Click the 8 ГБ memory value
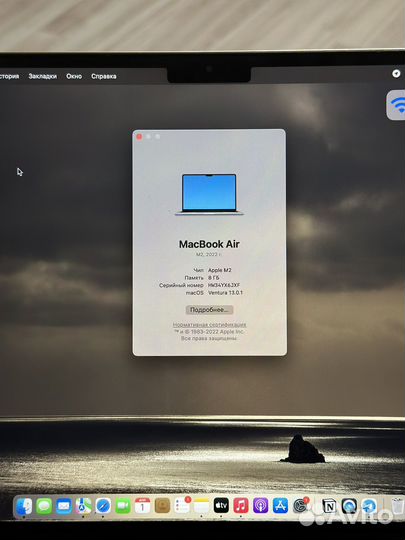 point(214,278)
